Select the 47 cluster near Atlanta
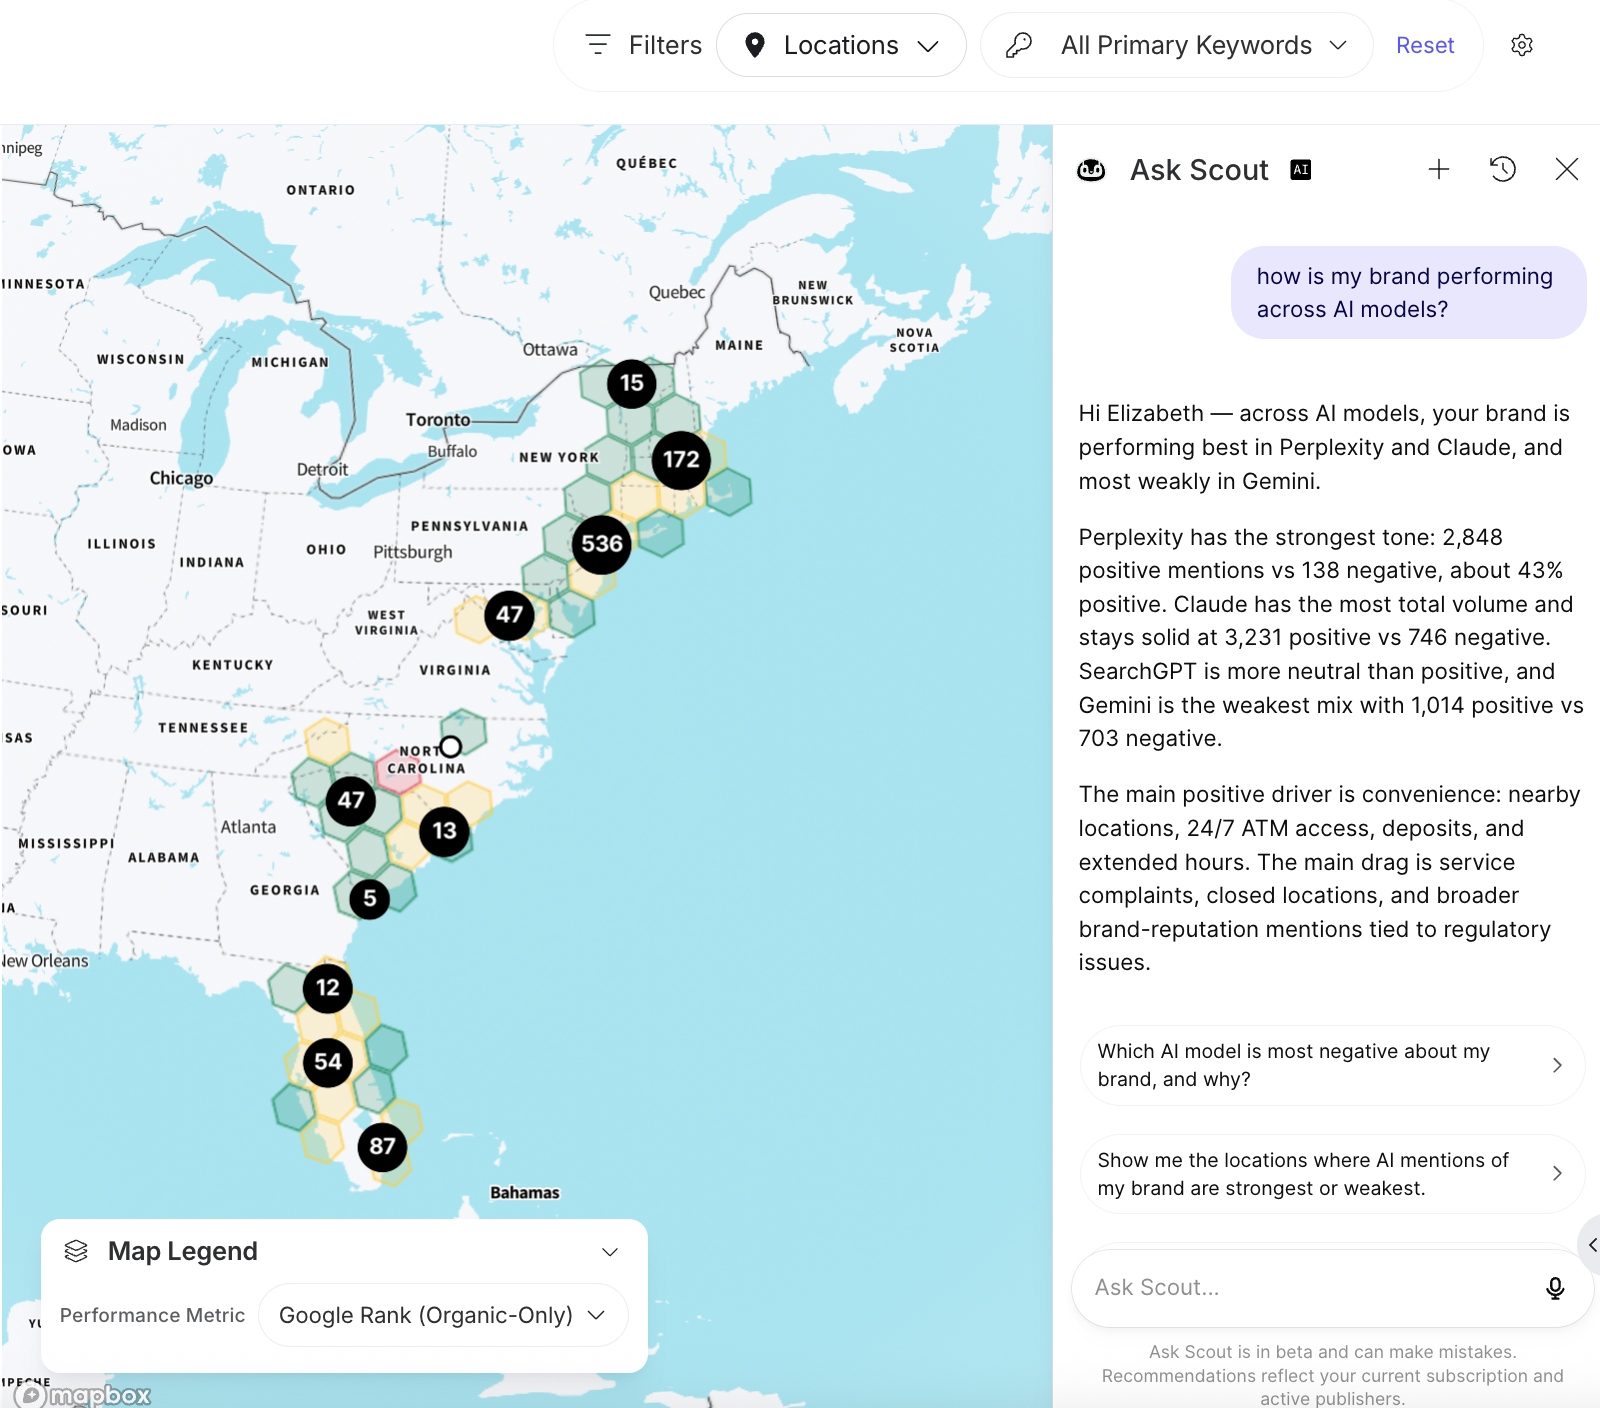The image size is (1600, 1408). (351, 801)
